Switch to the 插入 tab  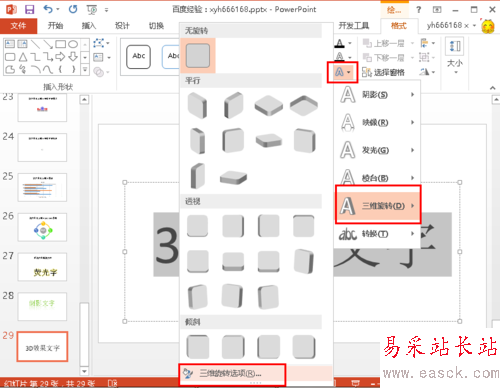(89, 26)
